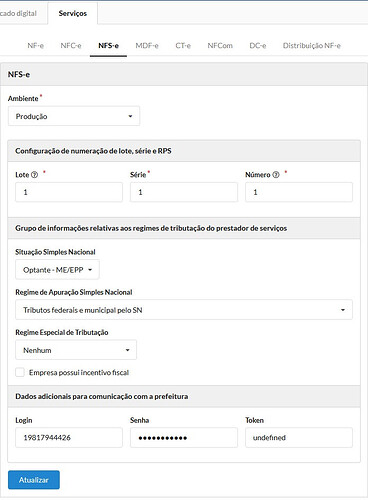The image size is (368, 500).
Task: Click the Login input field
Action: [x=69, y=437]
